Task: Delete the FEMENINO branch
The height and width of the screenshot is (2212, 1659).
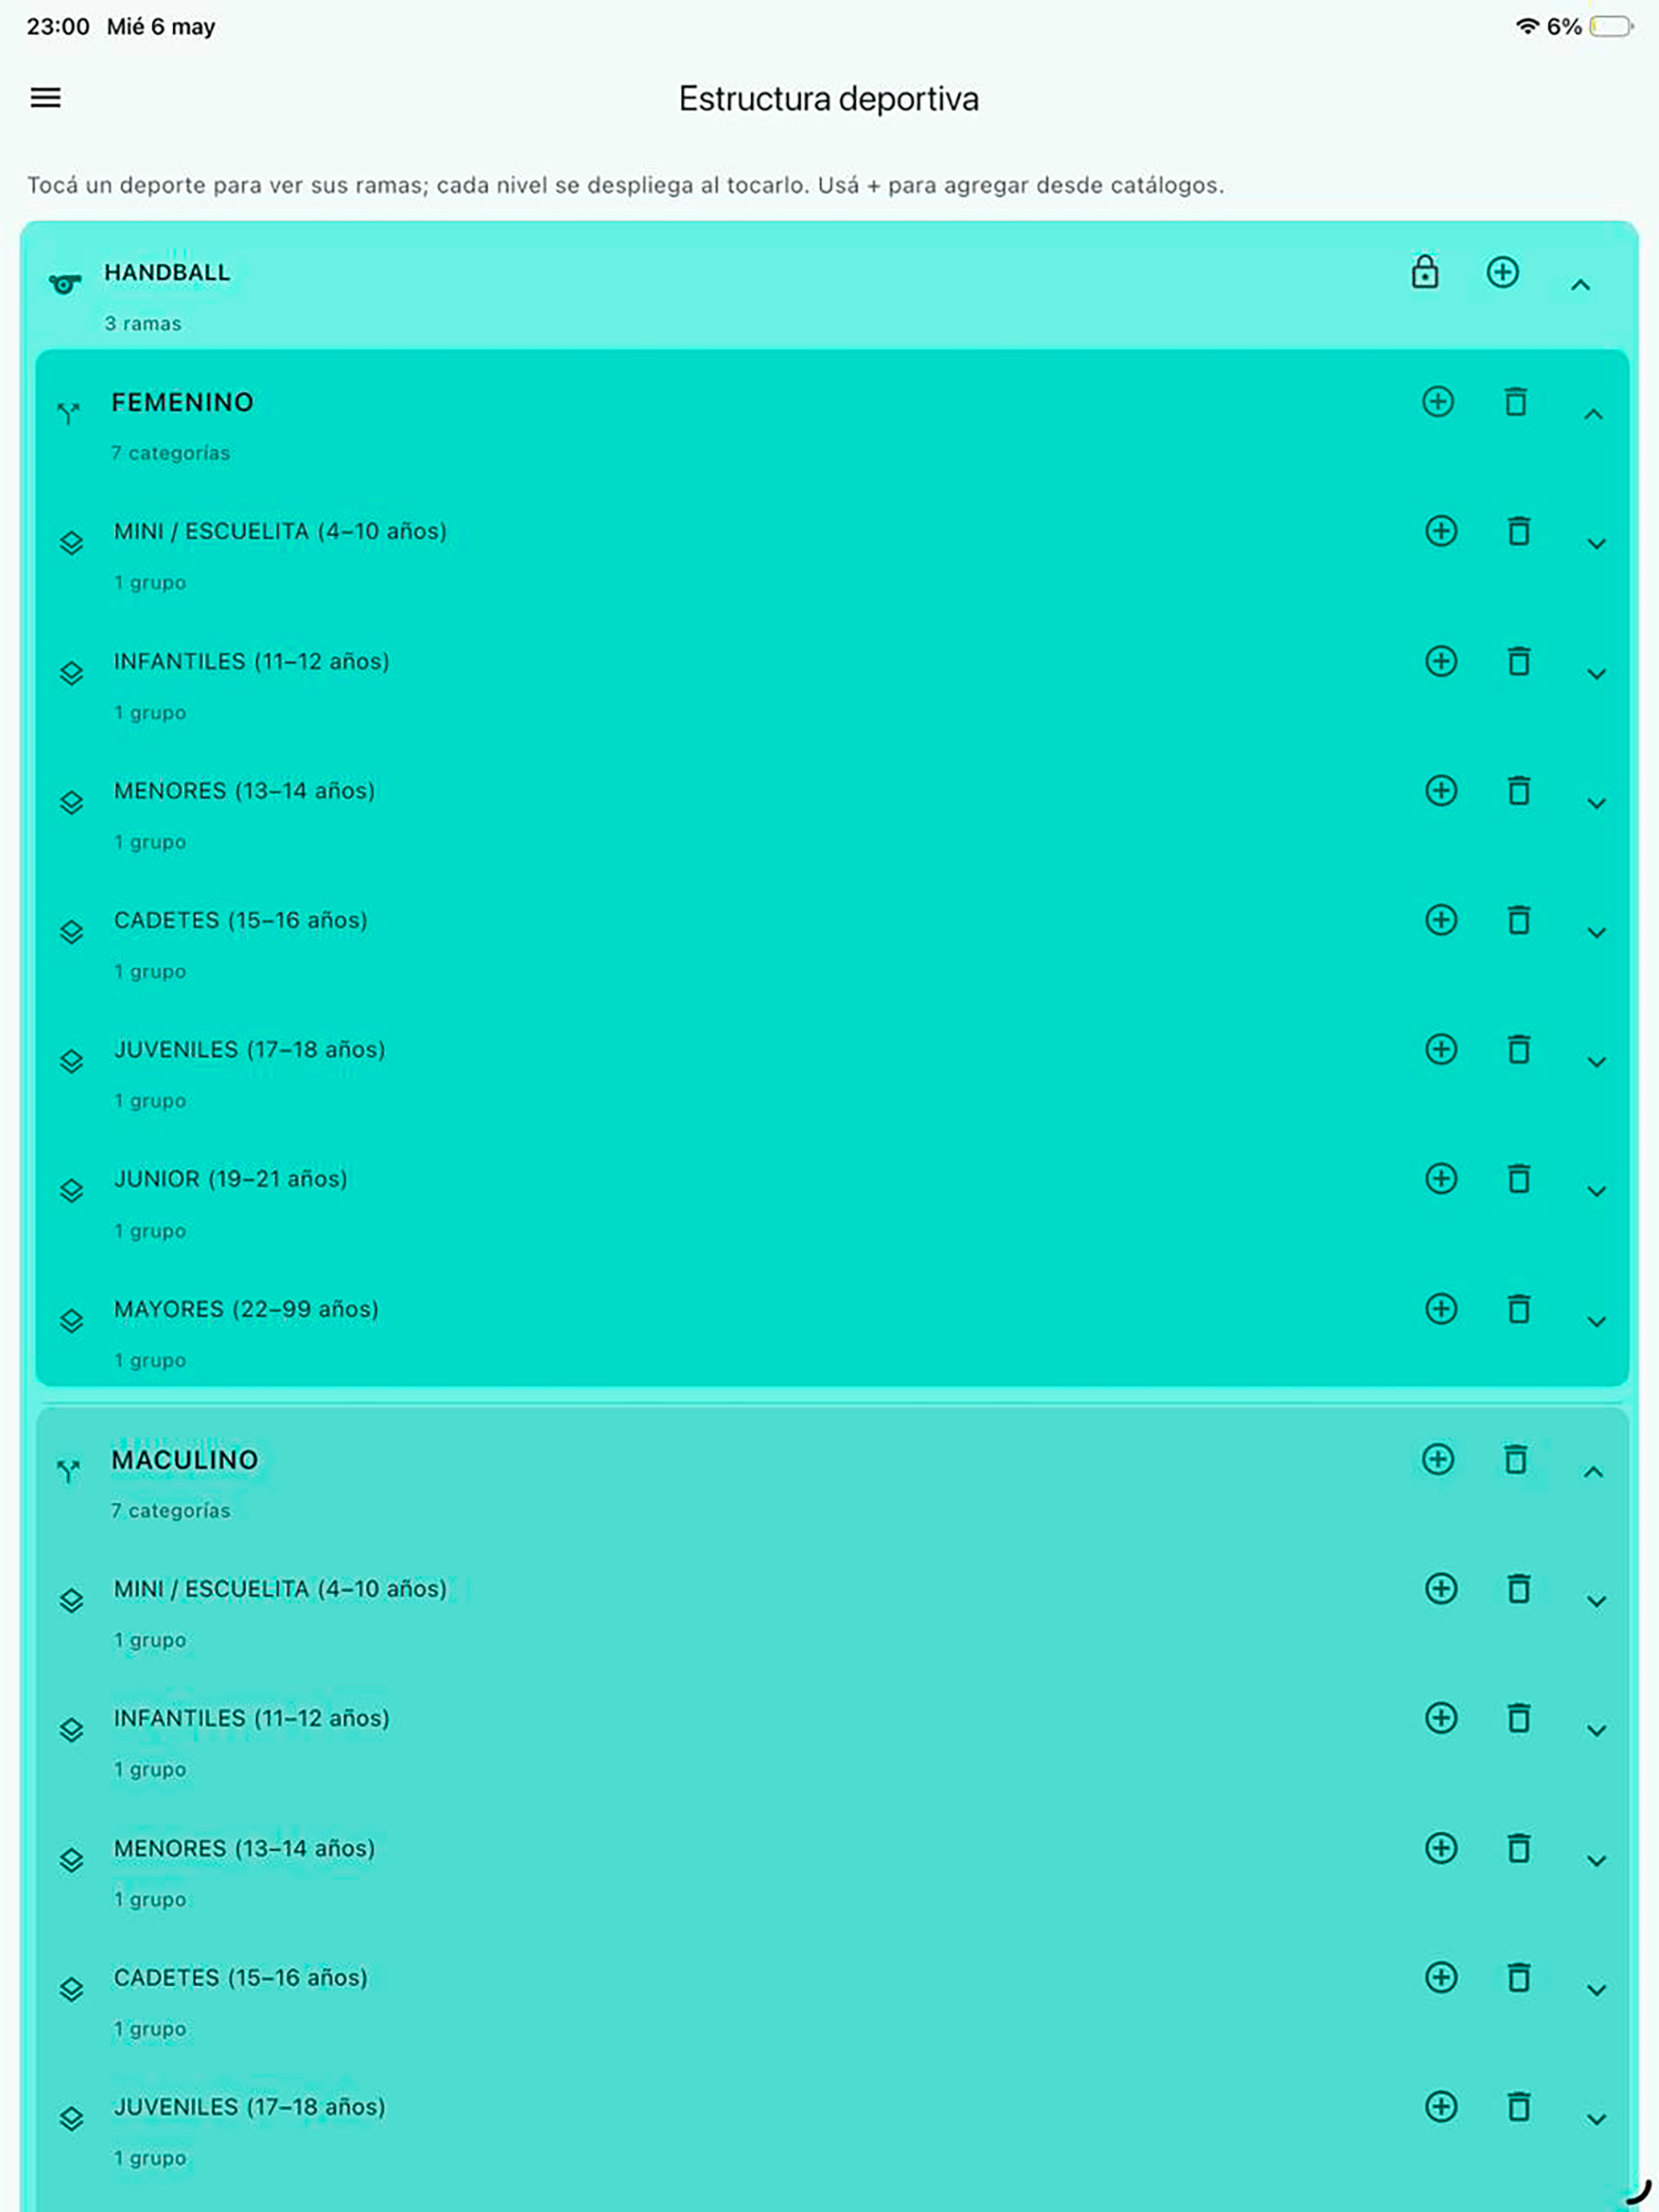Action: [1516, 402]
